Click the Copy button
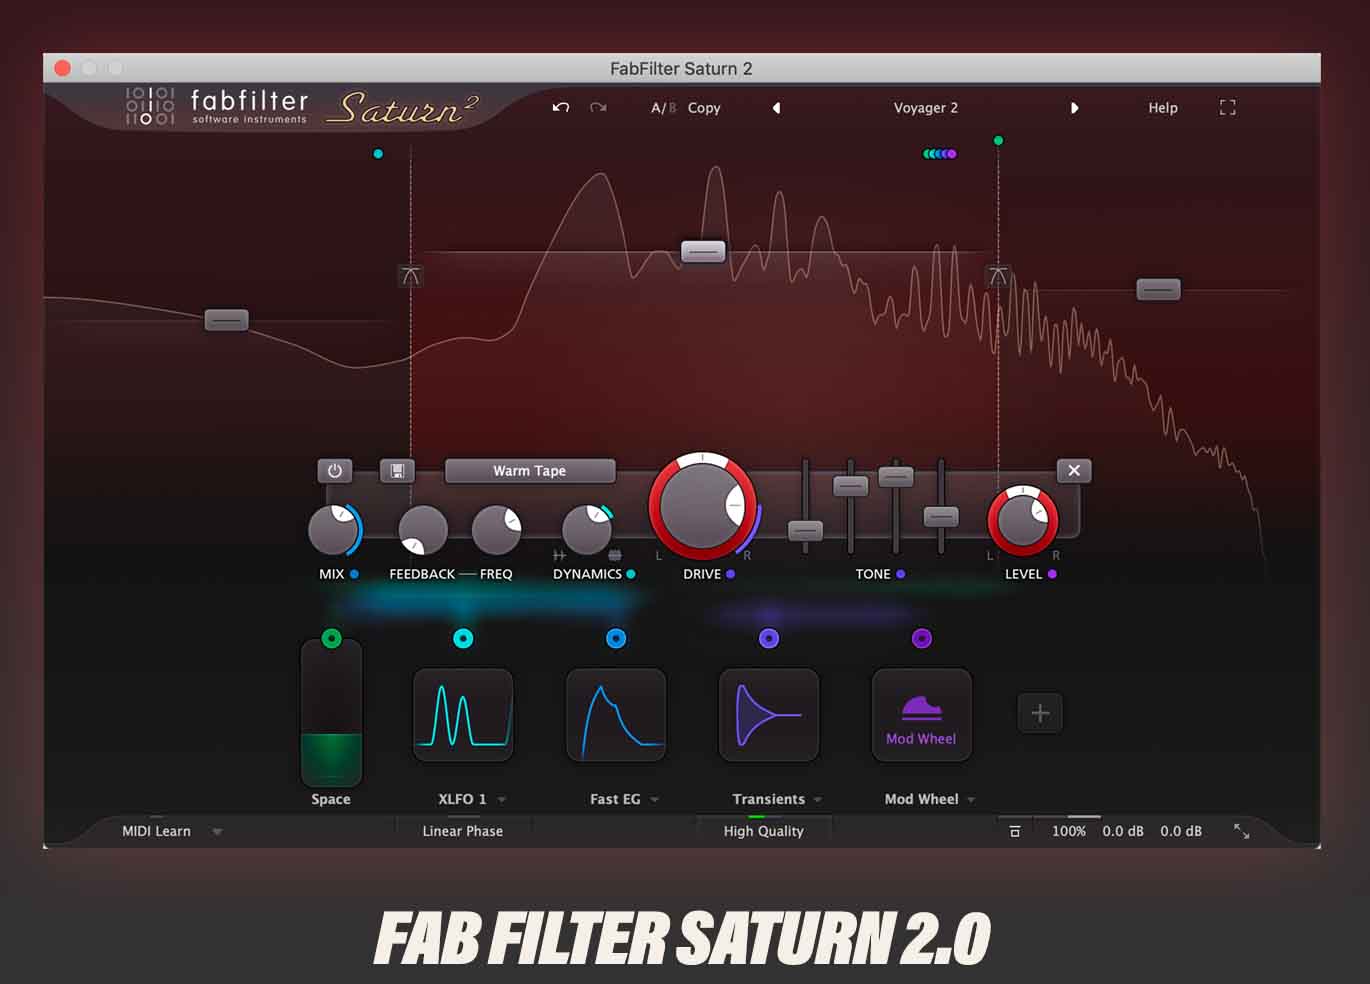This screenshot has width=1370, height=984. (704, 108)
